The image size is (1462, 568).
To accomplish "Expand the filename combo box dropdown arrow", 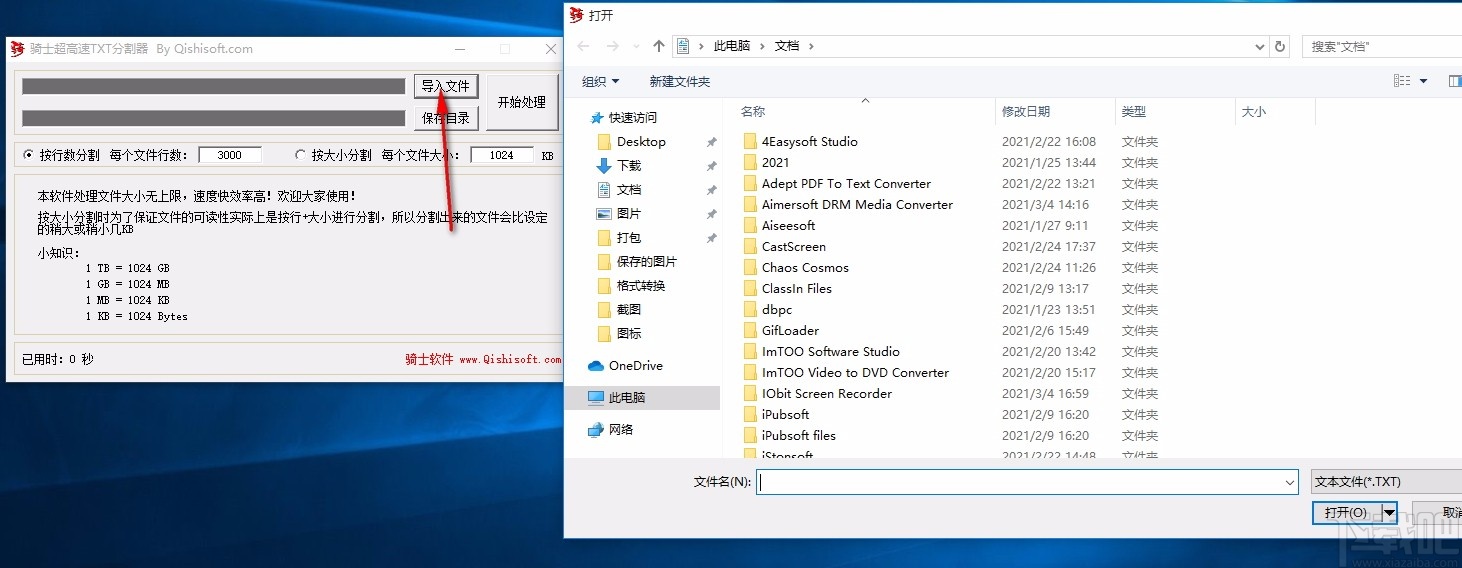I will click(1290, 482).
